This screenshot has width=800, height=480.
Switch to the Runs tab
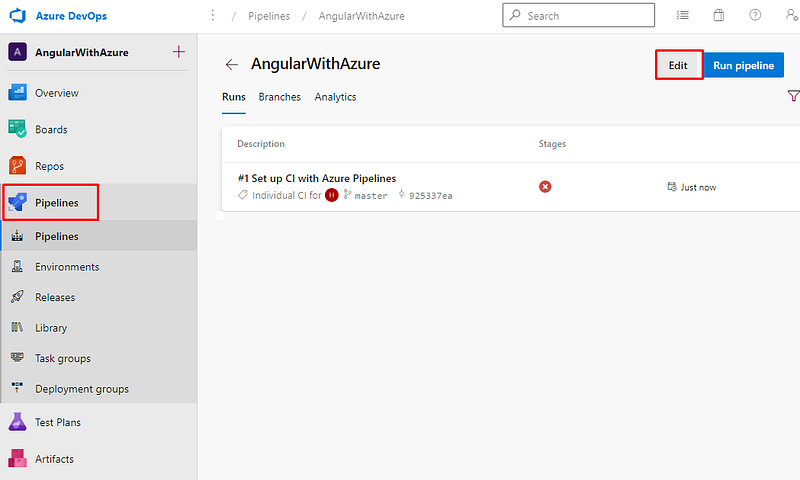pyautogui.click(x=234, y=97)
